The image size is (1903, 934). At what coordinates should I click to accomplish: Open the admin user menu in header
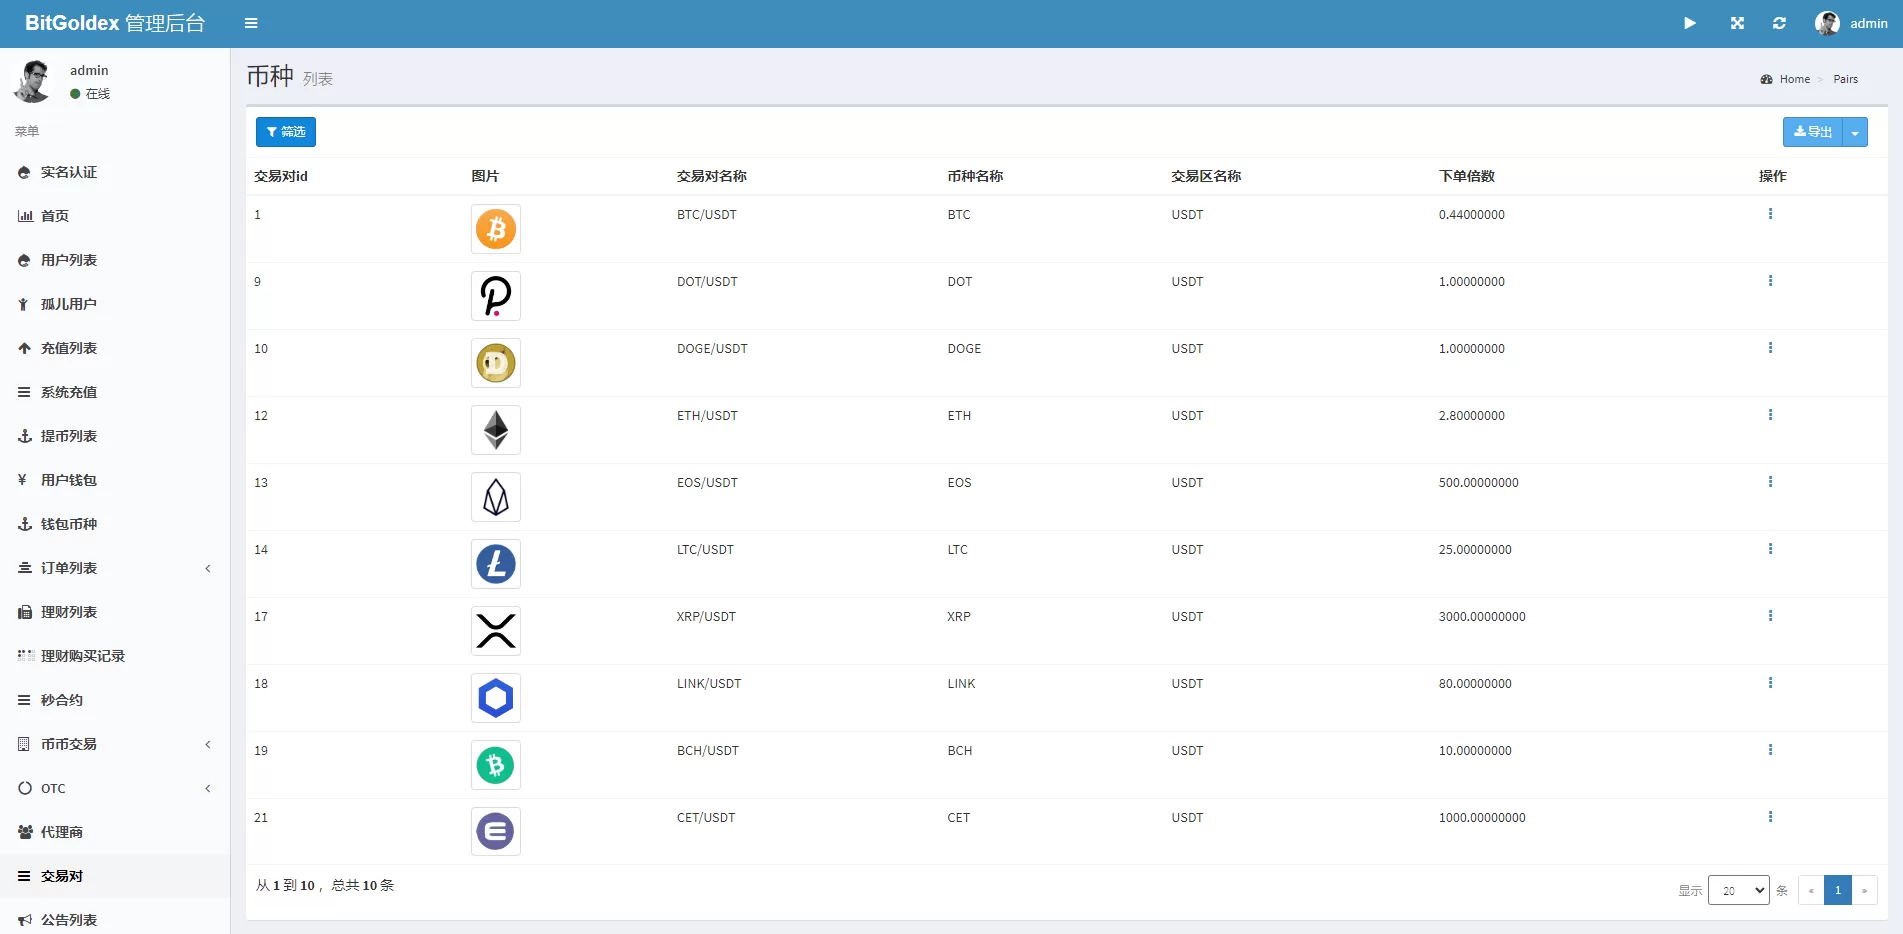(1851, 23)
